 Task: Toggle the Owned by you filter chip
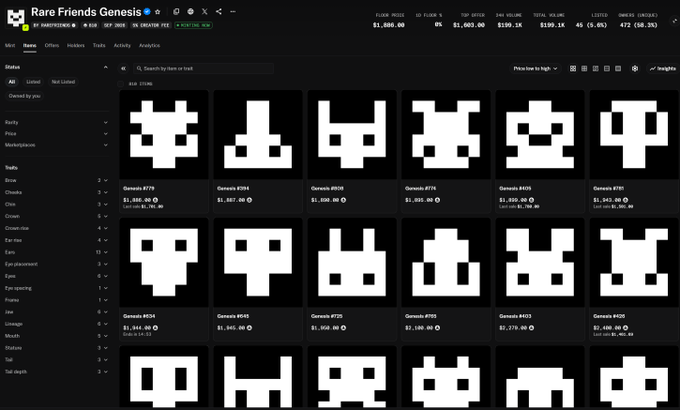[24, 96]
